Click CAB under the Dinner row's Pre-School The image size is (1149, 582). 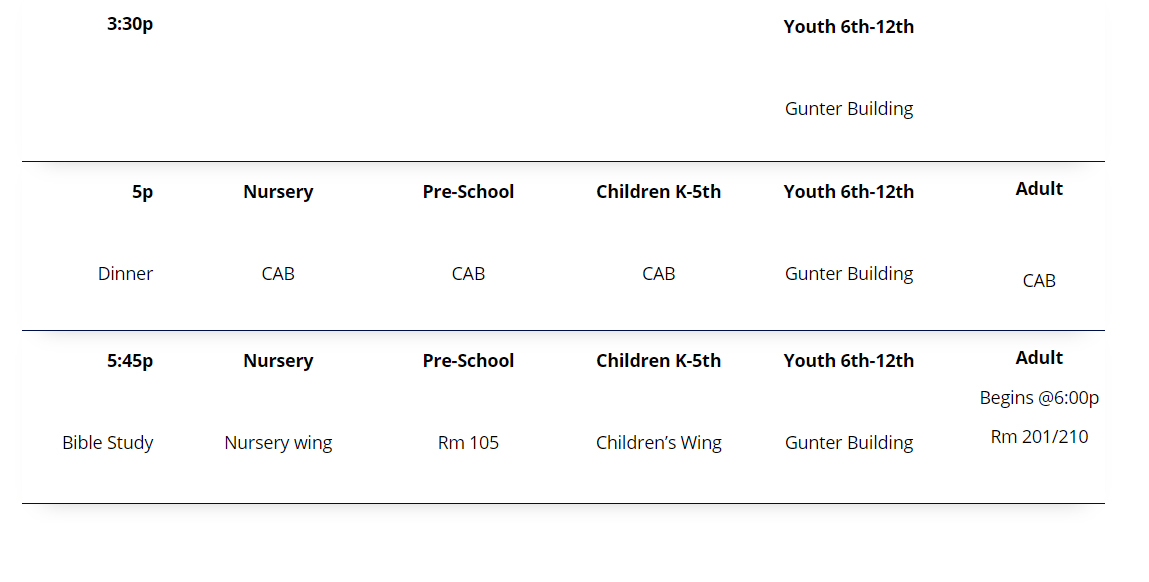click(468, 274)
